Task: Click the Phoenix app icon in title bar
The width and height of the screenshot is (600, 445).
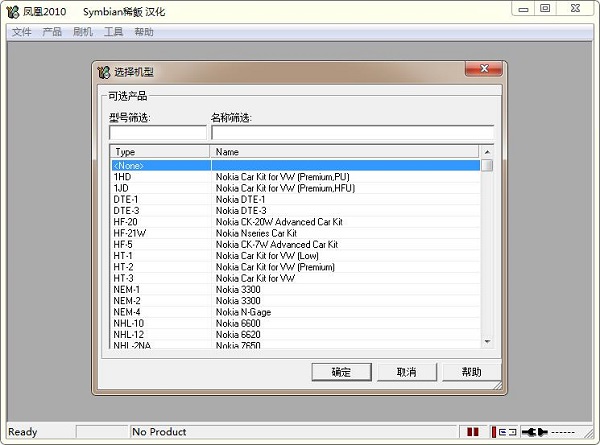Action: point(12,11)
